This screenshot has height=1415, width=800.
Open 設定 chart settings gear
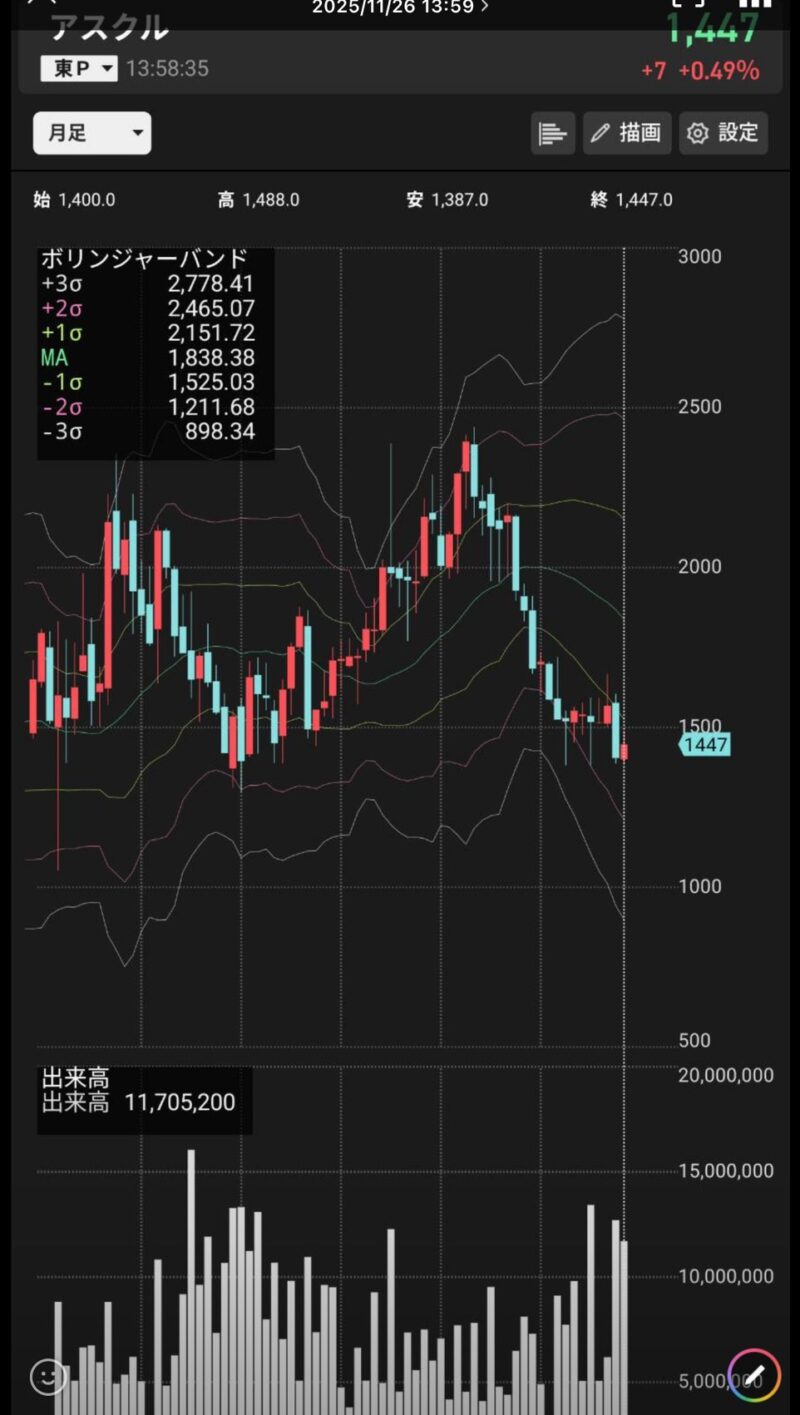724,133
